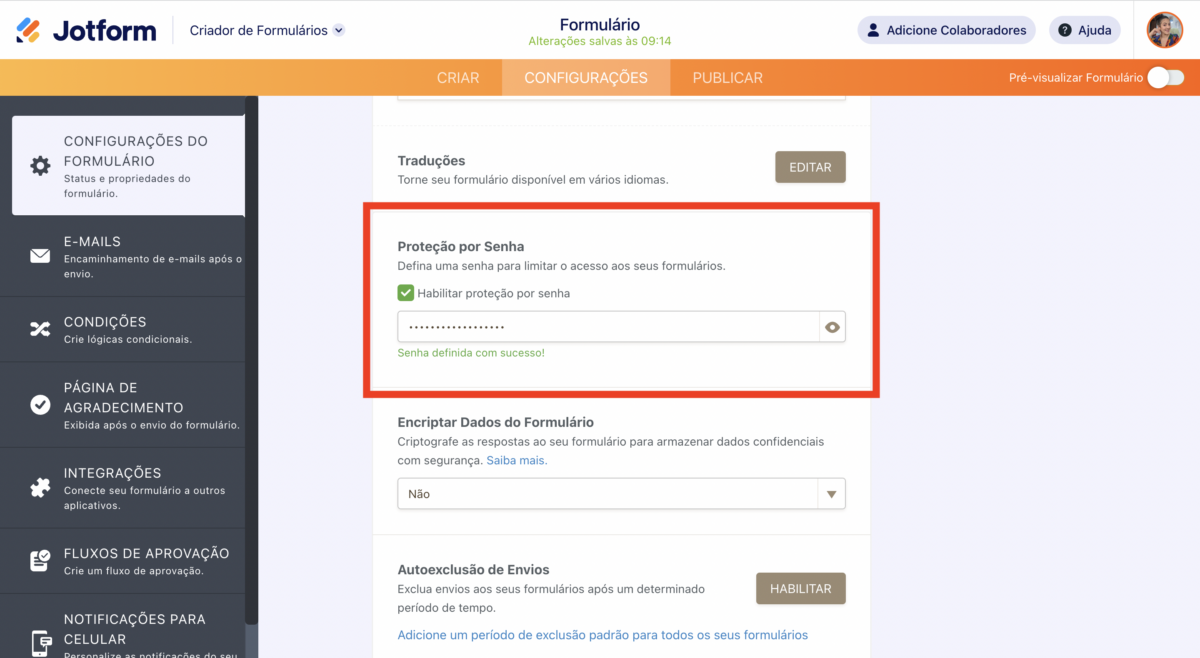The height and width of the screenshot is (658, 1200).
Task: Open the user profile avatar
Action: click(1164, 30)
